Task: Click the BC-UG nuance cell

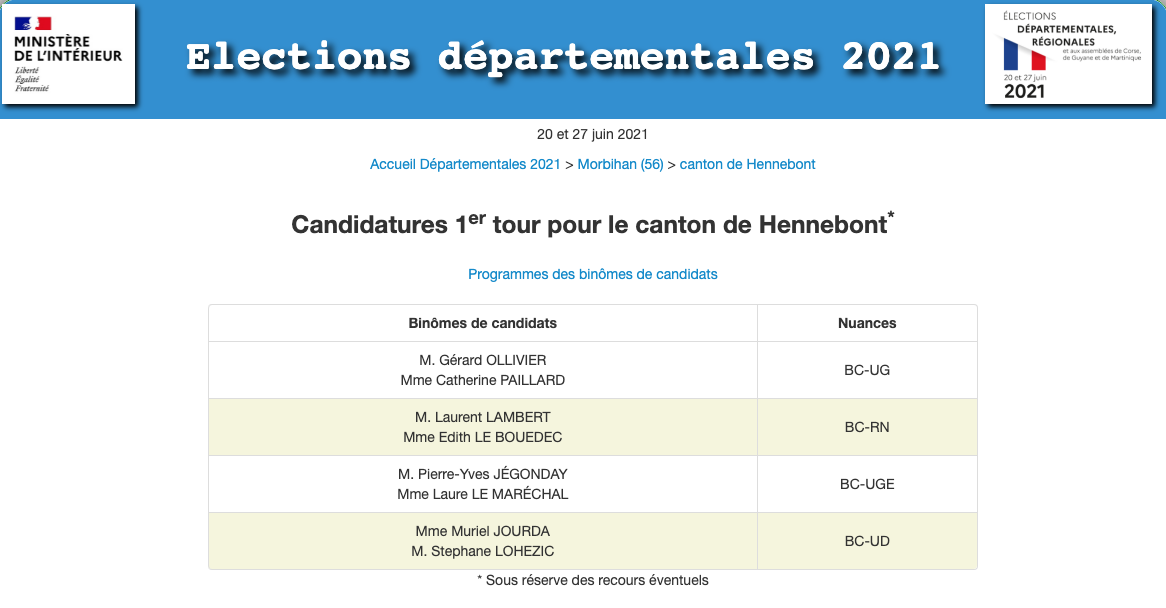Action: click(867, 370)
